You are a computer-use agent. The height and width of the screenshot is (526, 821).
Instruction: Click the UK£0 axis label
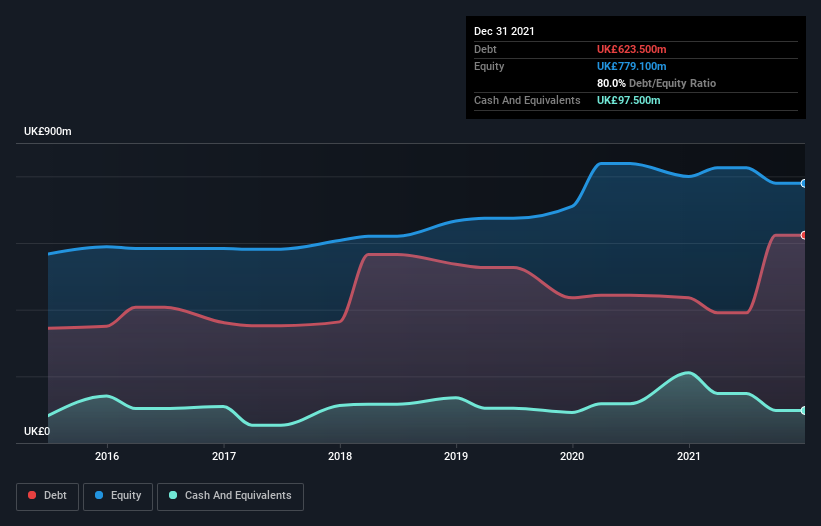click(37, 431)
